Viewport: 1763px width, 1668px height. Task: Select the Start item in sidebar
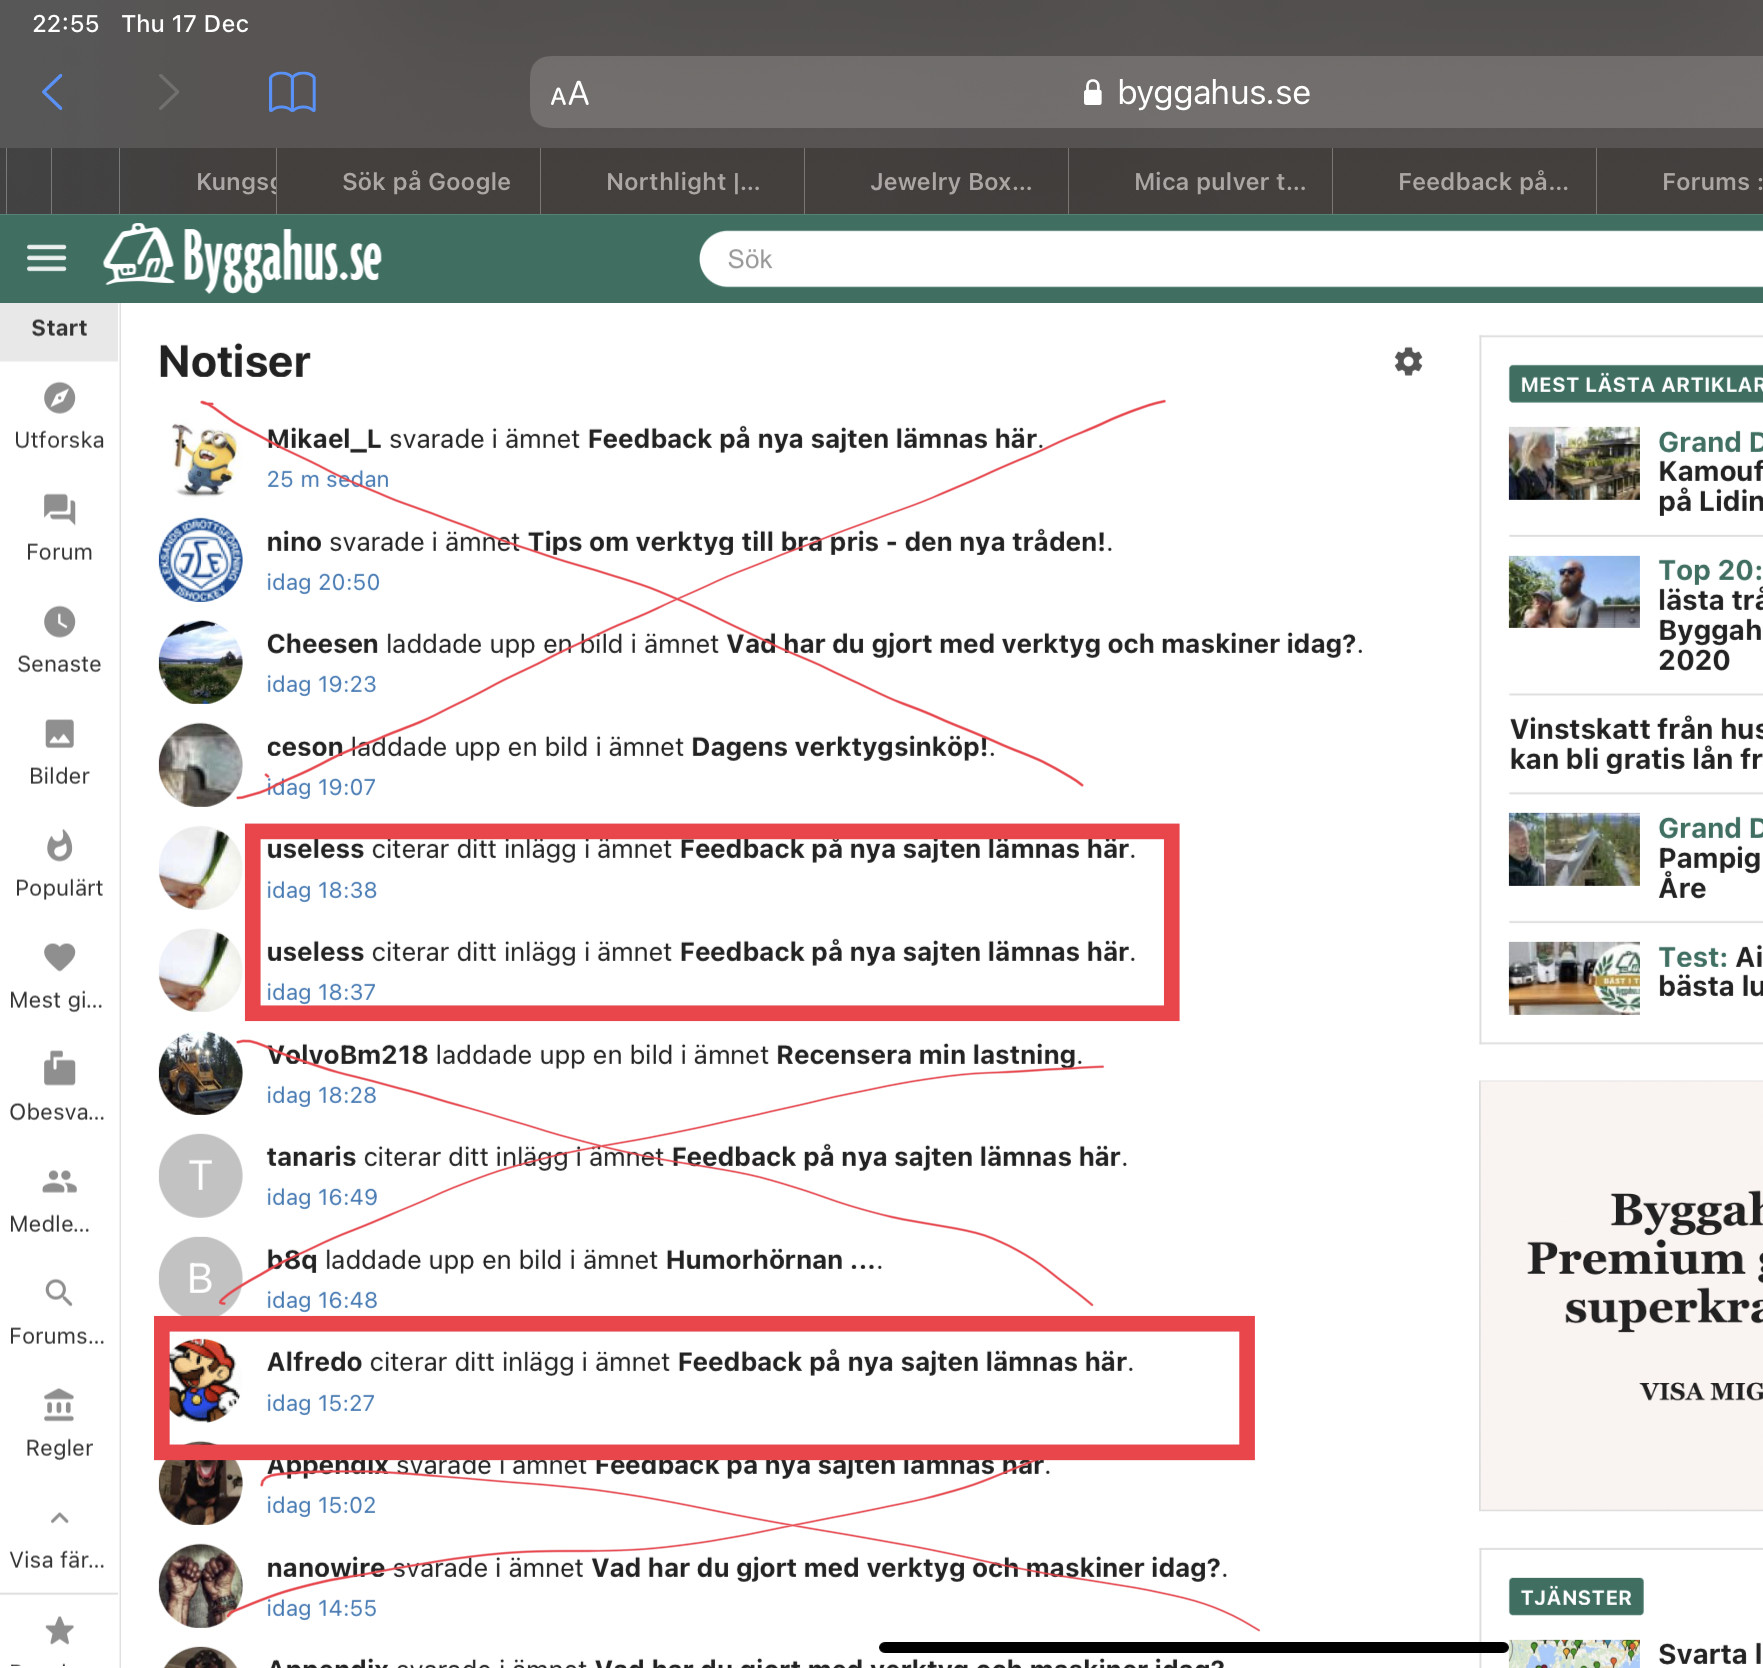coord(59,328)
